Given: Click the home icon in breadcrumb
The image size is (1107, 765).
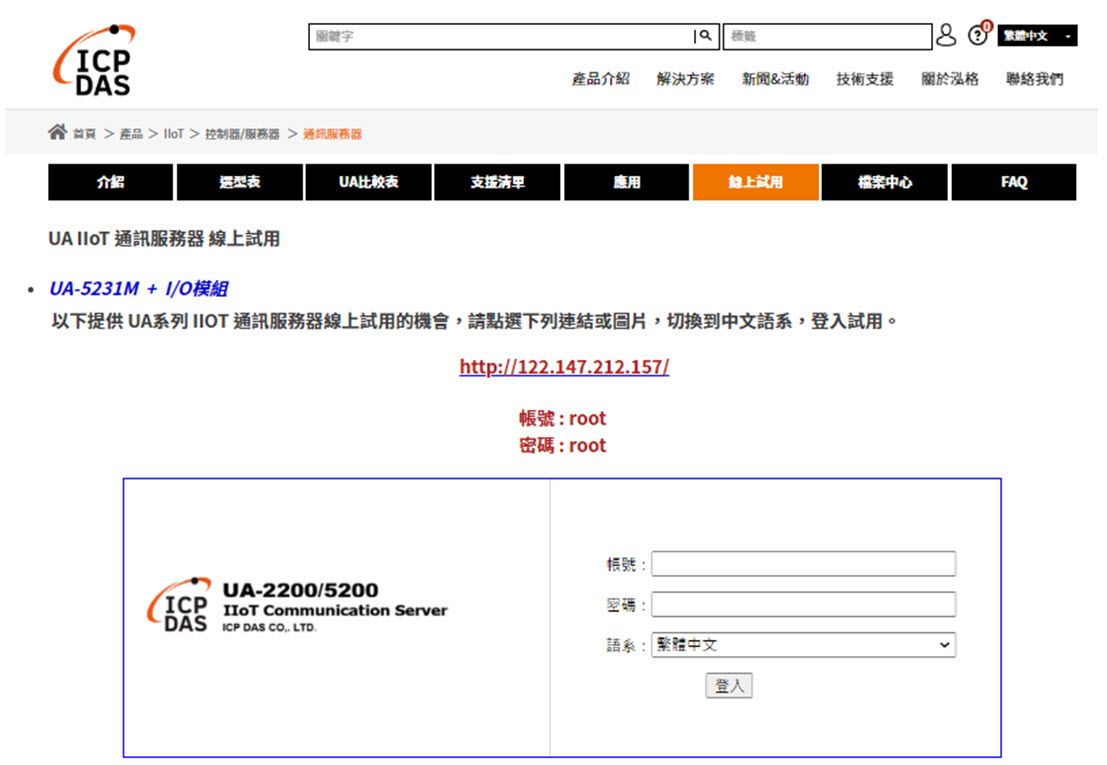Looking at the screenshot, I should pyautogui.click(x=57, y=131).
